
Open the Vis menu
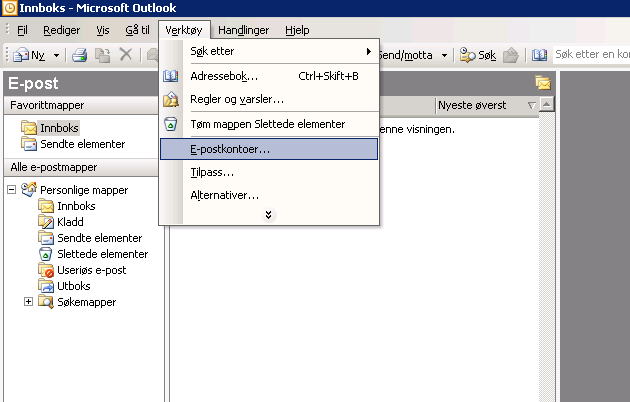point(103,30)
